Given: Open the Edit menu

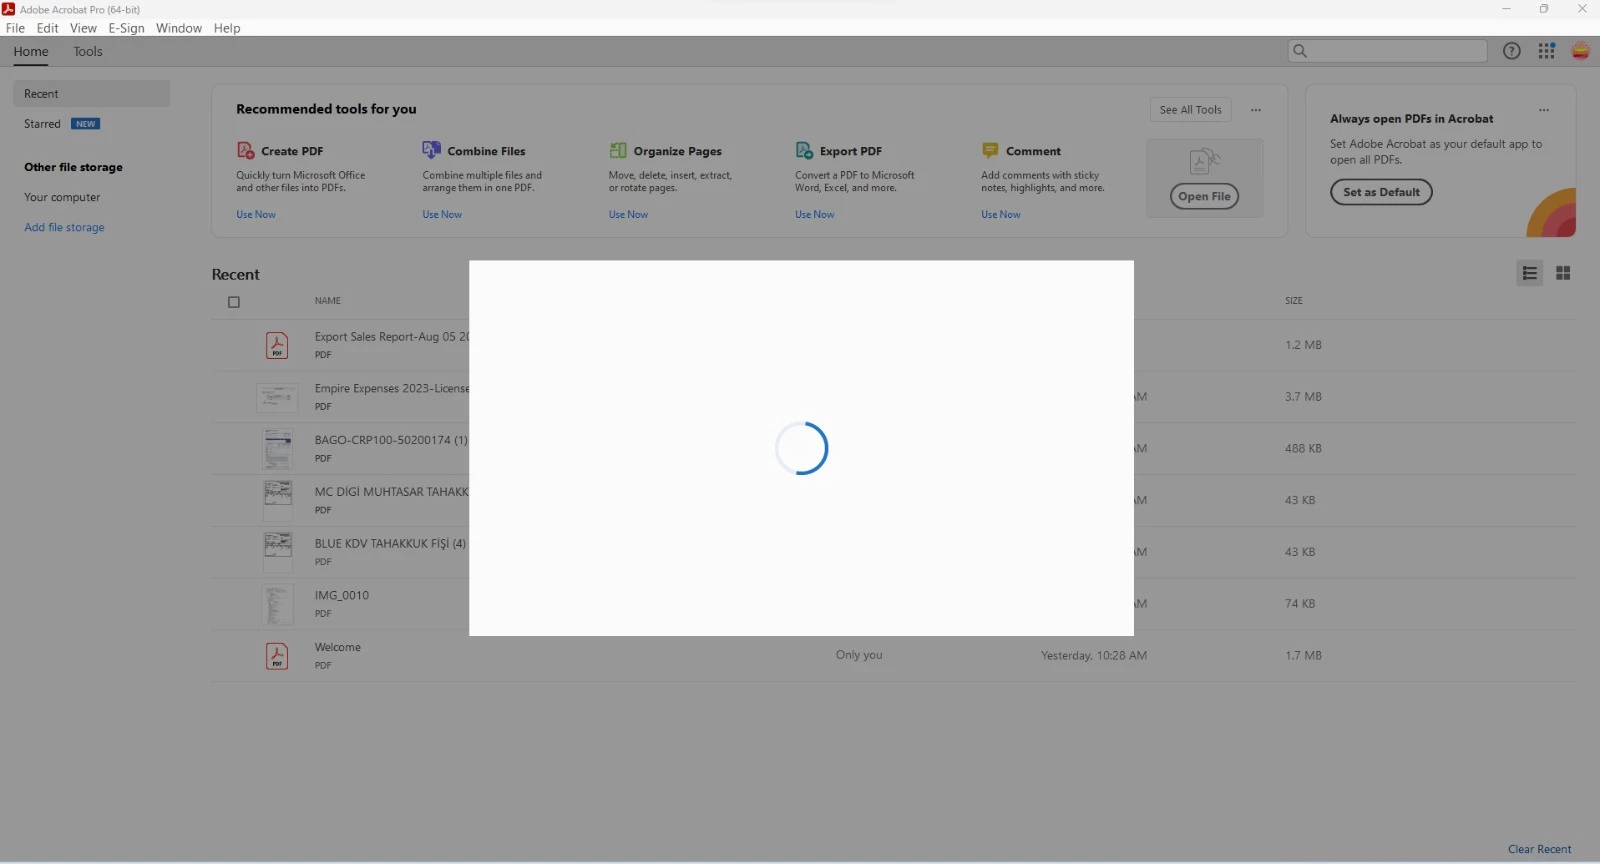Looking at the screenshot, I should tap(48, 28).
